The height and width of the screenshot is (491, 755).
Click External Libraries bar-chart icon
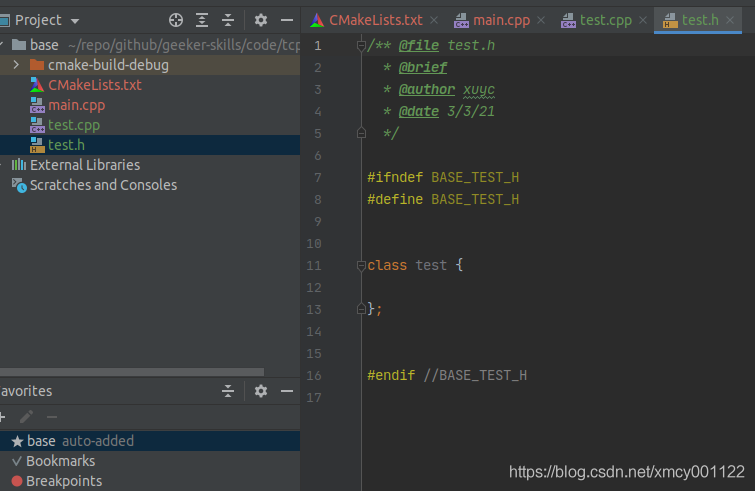click(19, 165)
